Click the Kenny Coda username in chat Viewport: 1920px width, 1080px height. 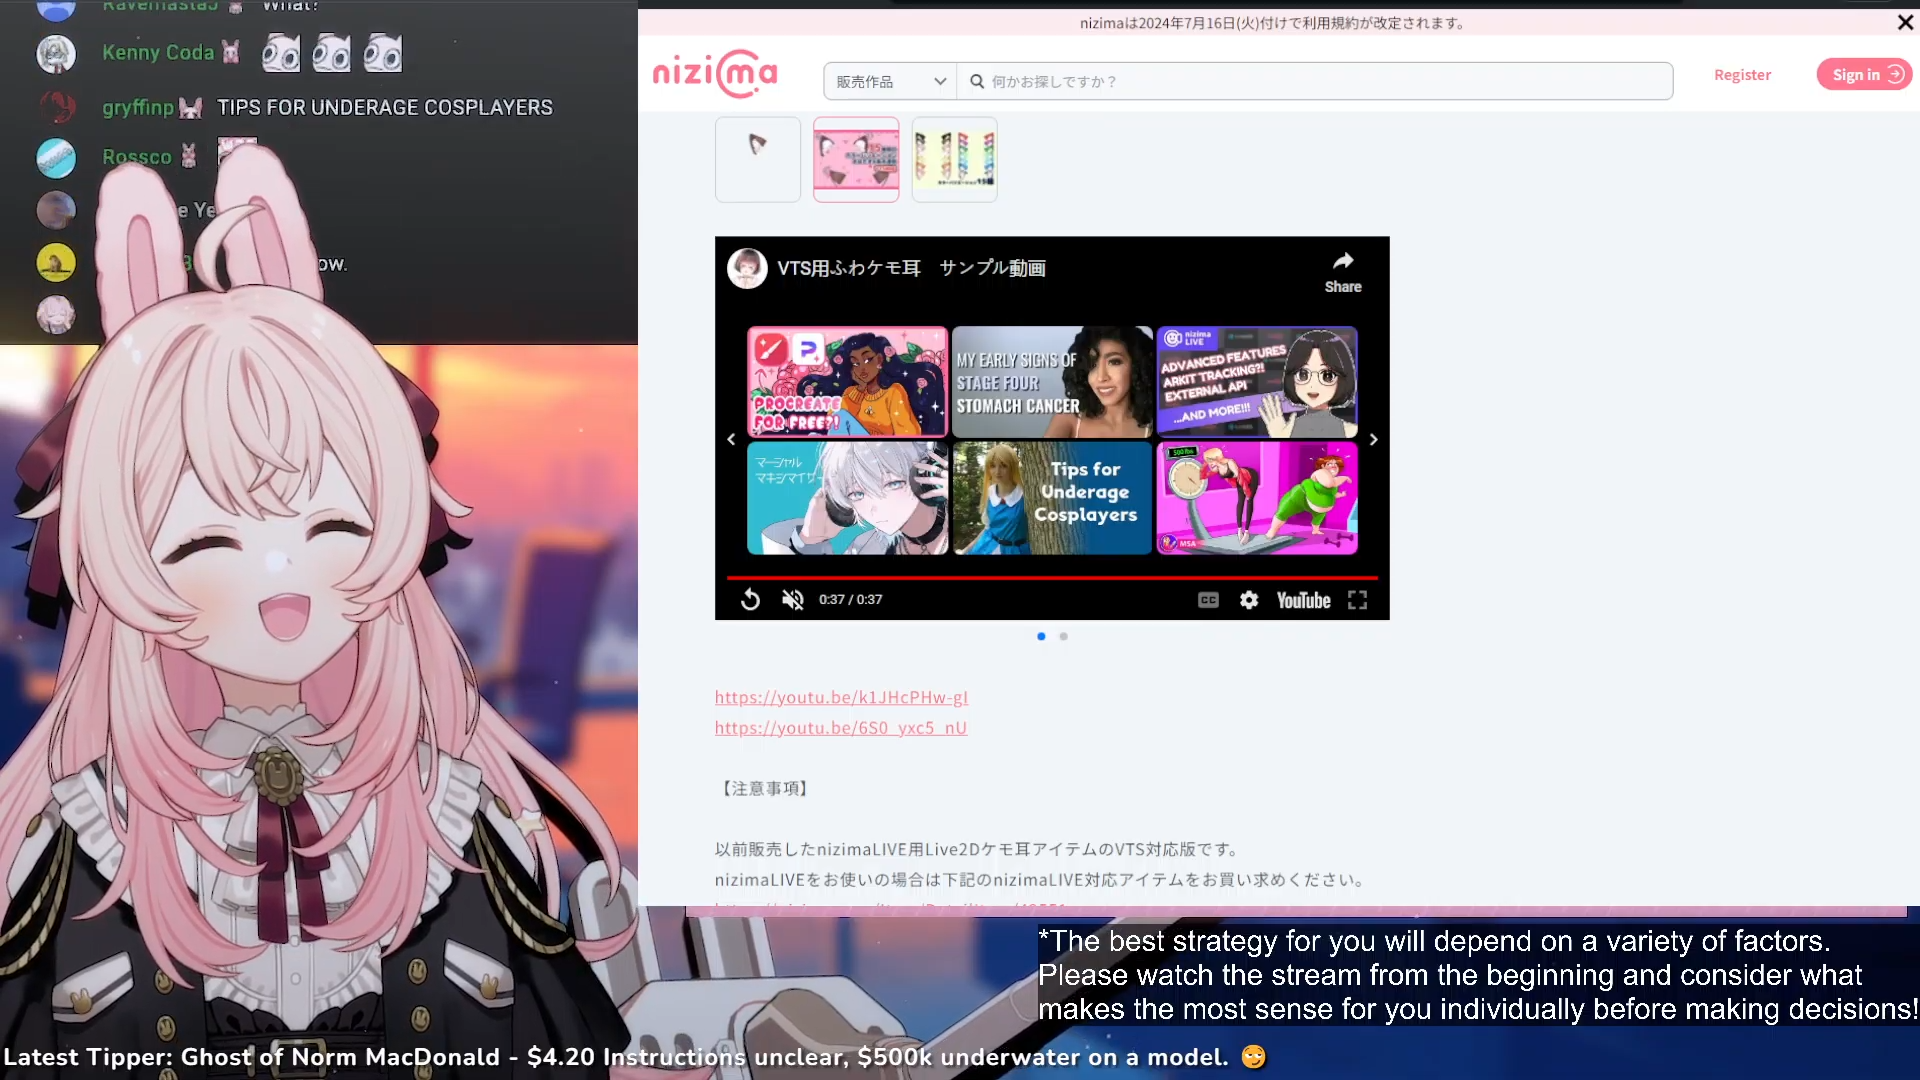pos(158,53)
